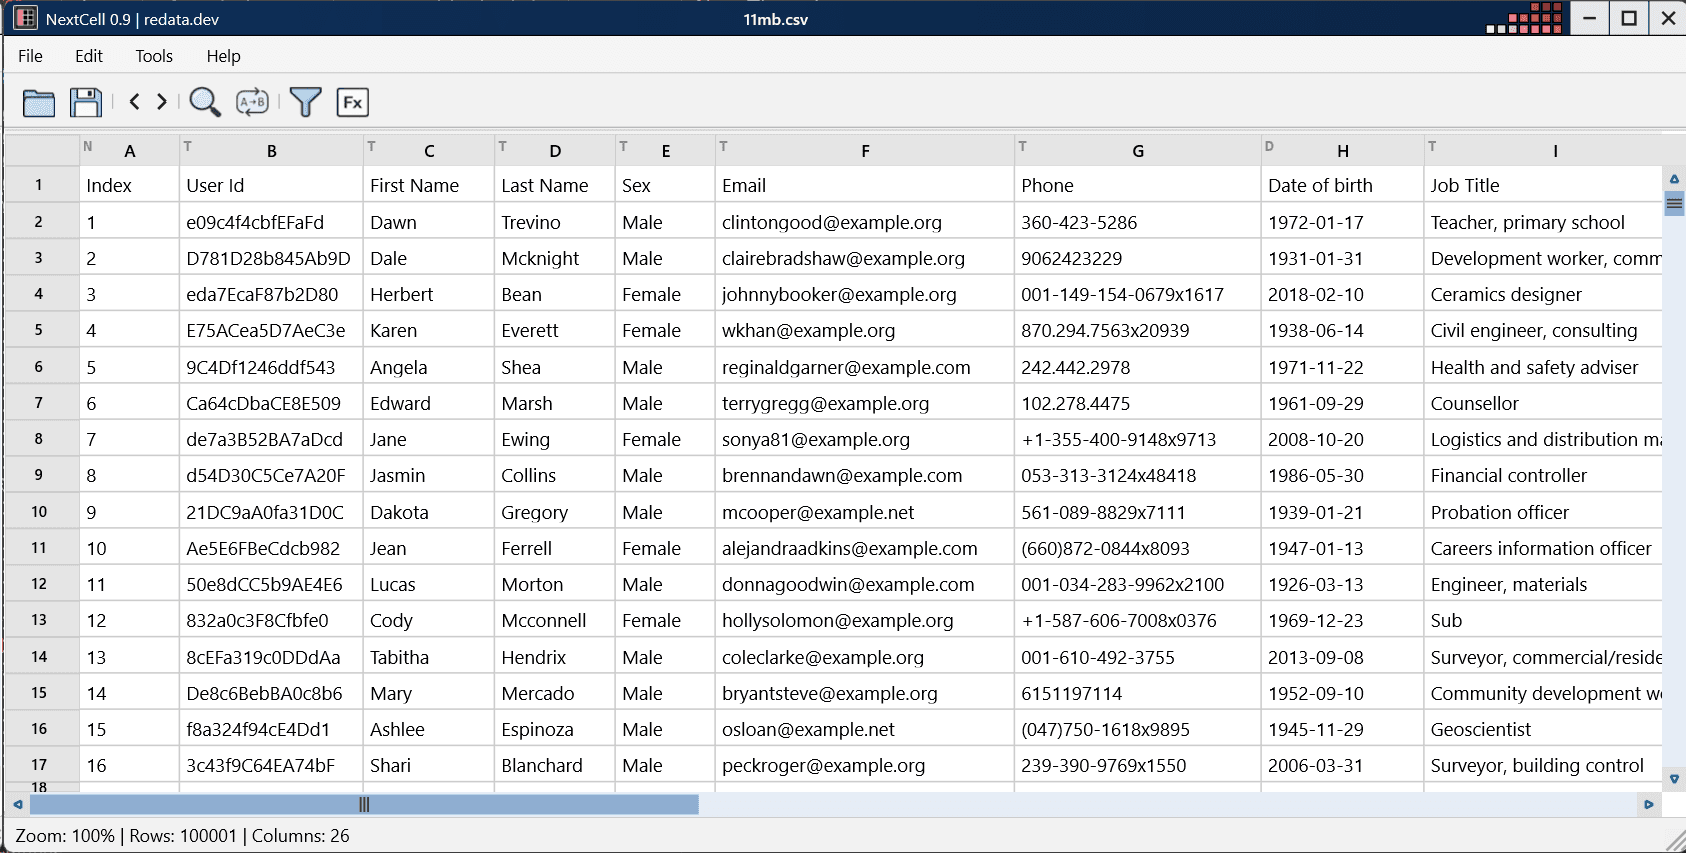The image size is (1686, 853).
Task: Select column A header
Action: click(130, 151)
